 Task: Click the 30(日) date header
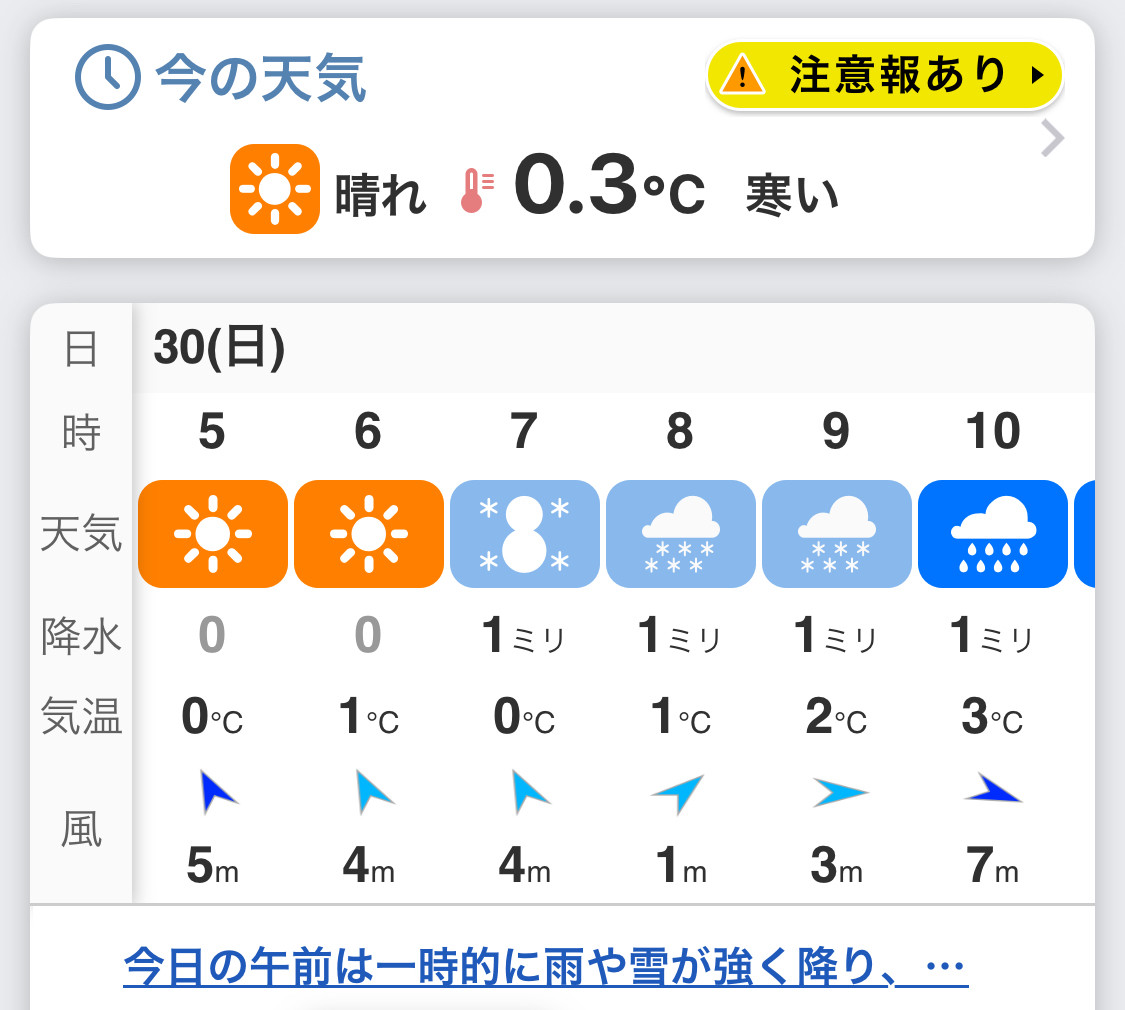(x=219, y=348)
